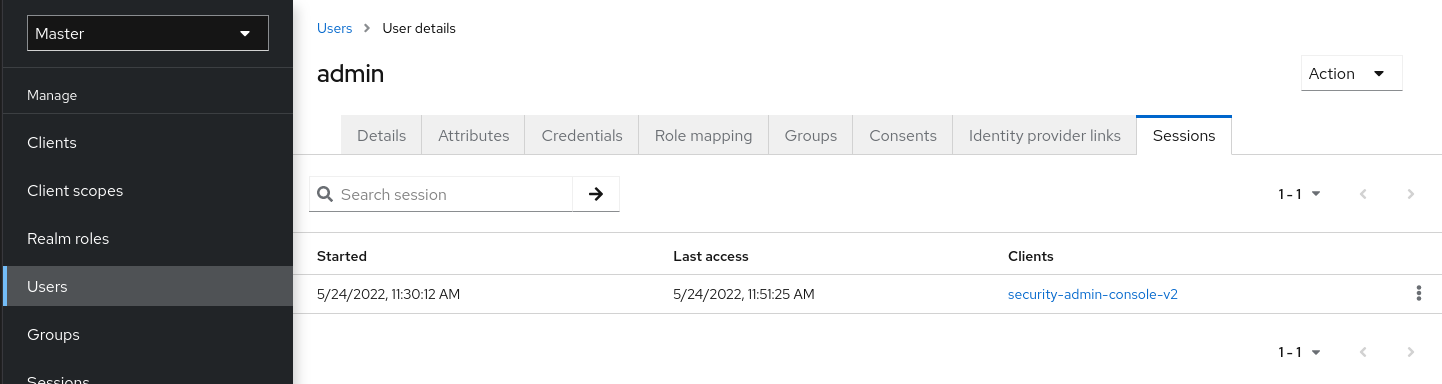The width and height of the screenshot is (1442, 384).
Task: Go to next page in bottom pagination
Action: [x=1410, y=352]
